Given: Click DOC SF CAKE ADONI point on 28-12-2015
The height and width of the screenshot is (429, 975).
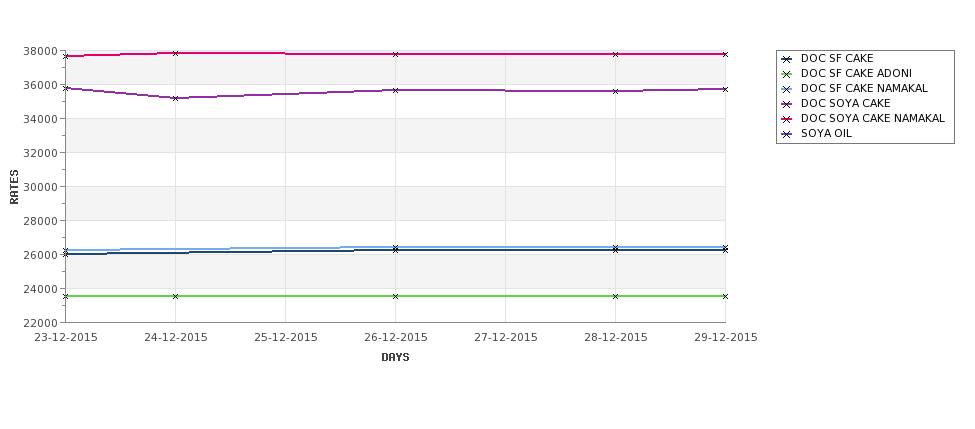Looking at the screenshot, I should coord(616,297).
